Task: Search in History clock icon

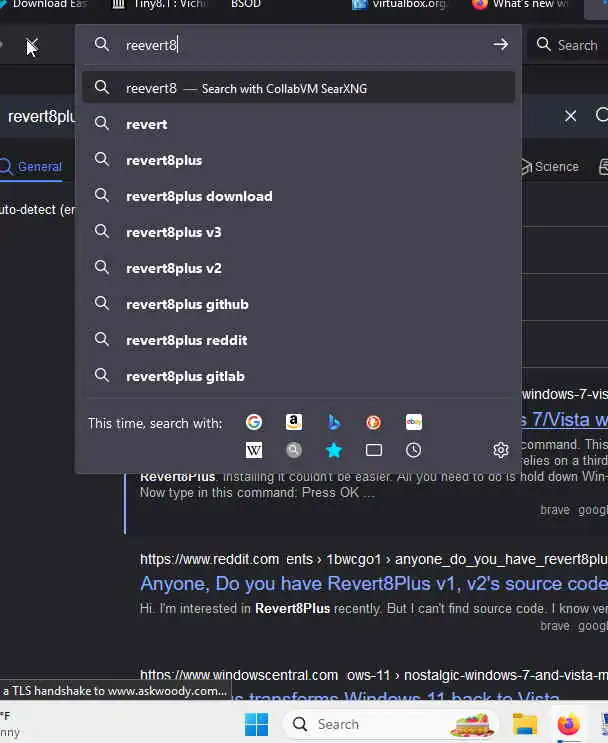Action: click(413, 450)
